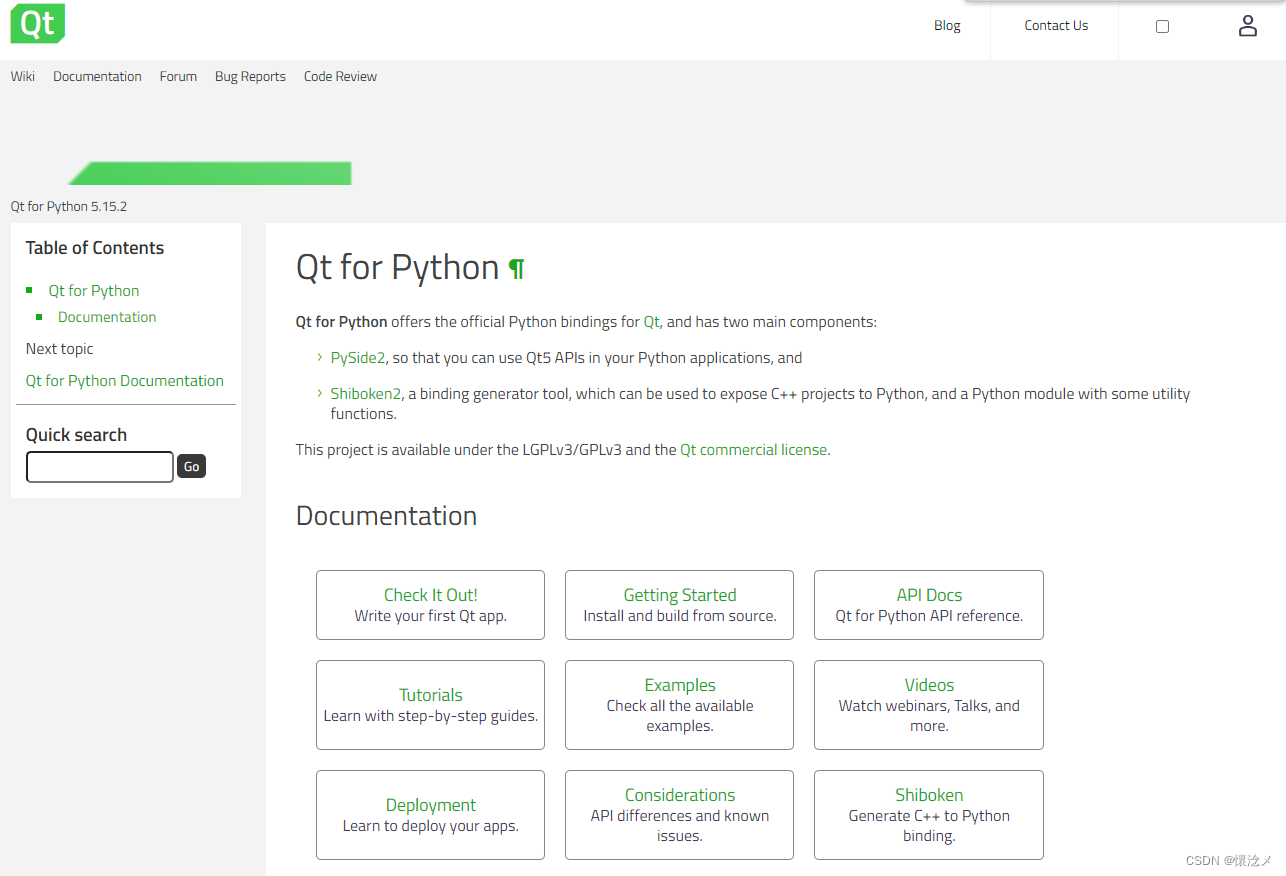The image size is (1286, 876).
Task: Click the Quick search heading
Action: click(76, 435)
